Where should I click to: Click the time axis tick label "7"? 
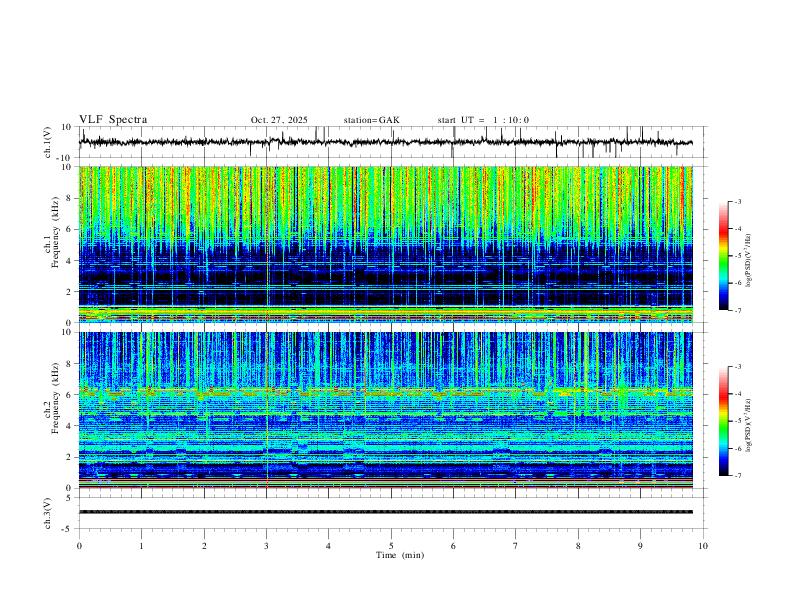(516, 546)
